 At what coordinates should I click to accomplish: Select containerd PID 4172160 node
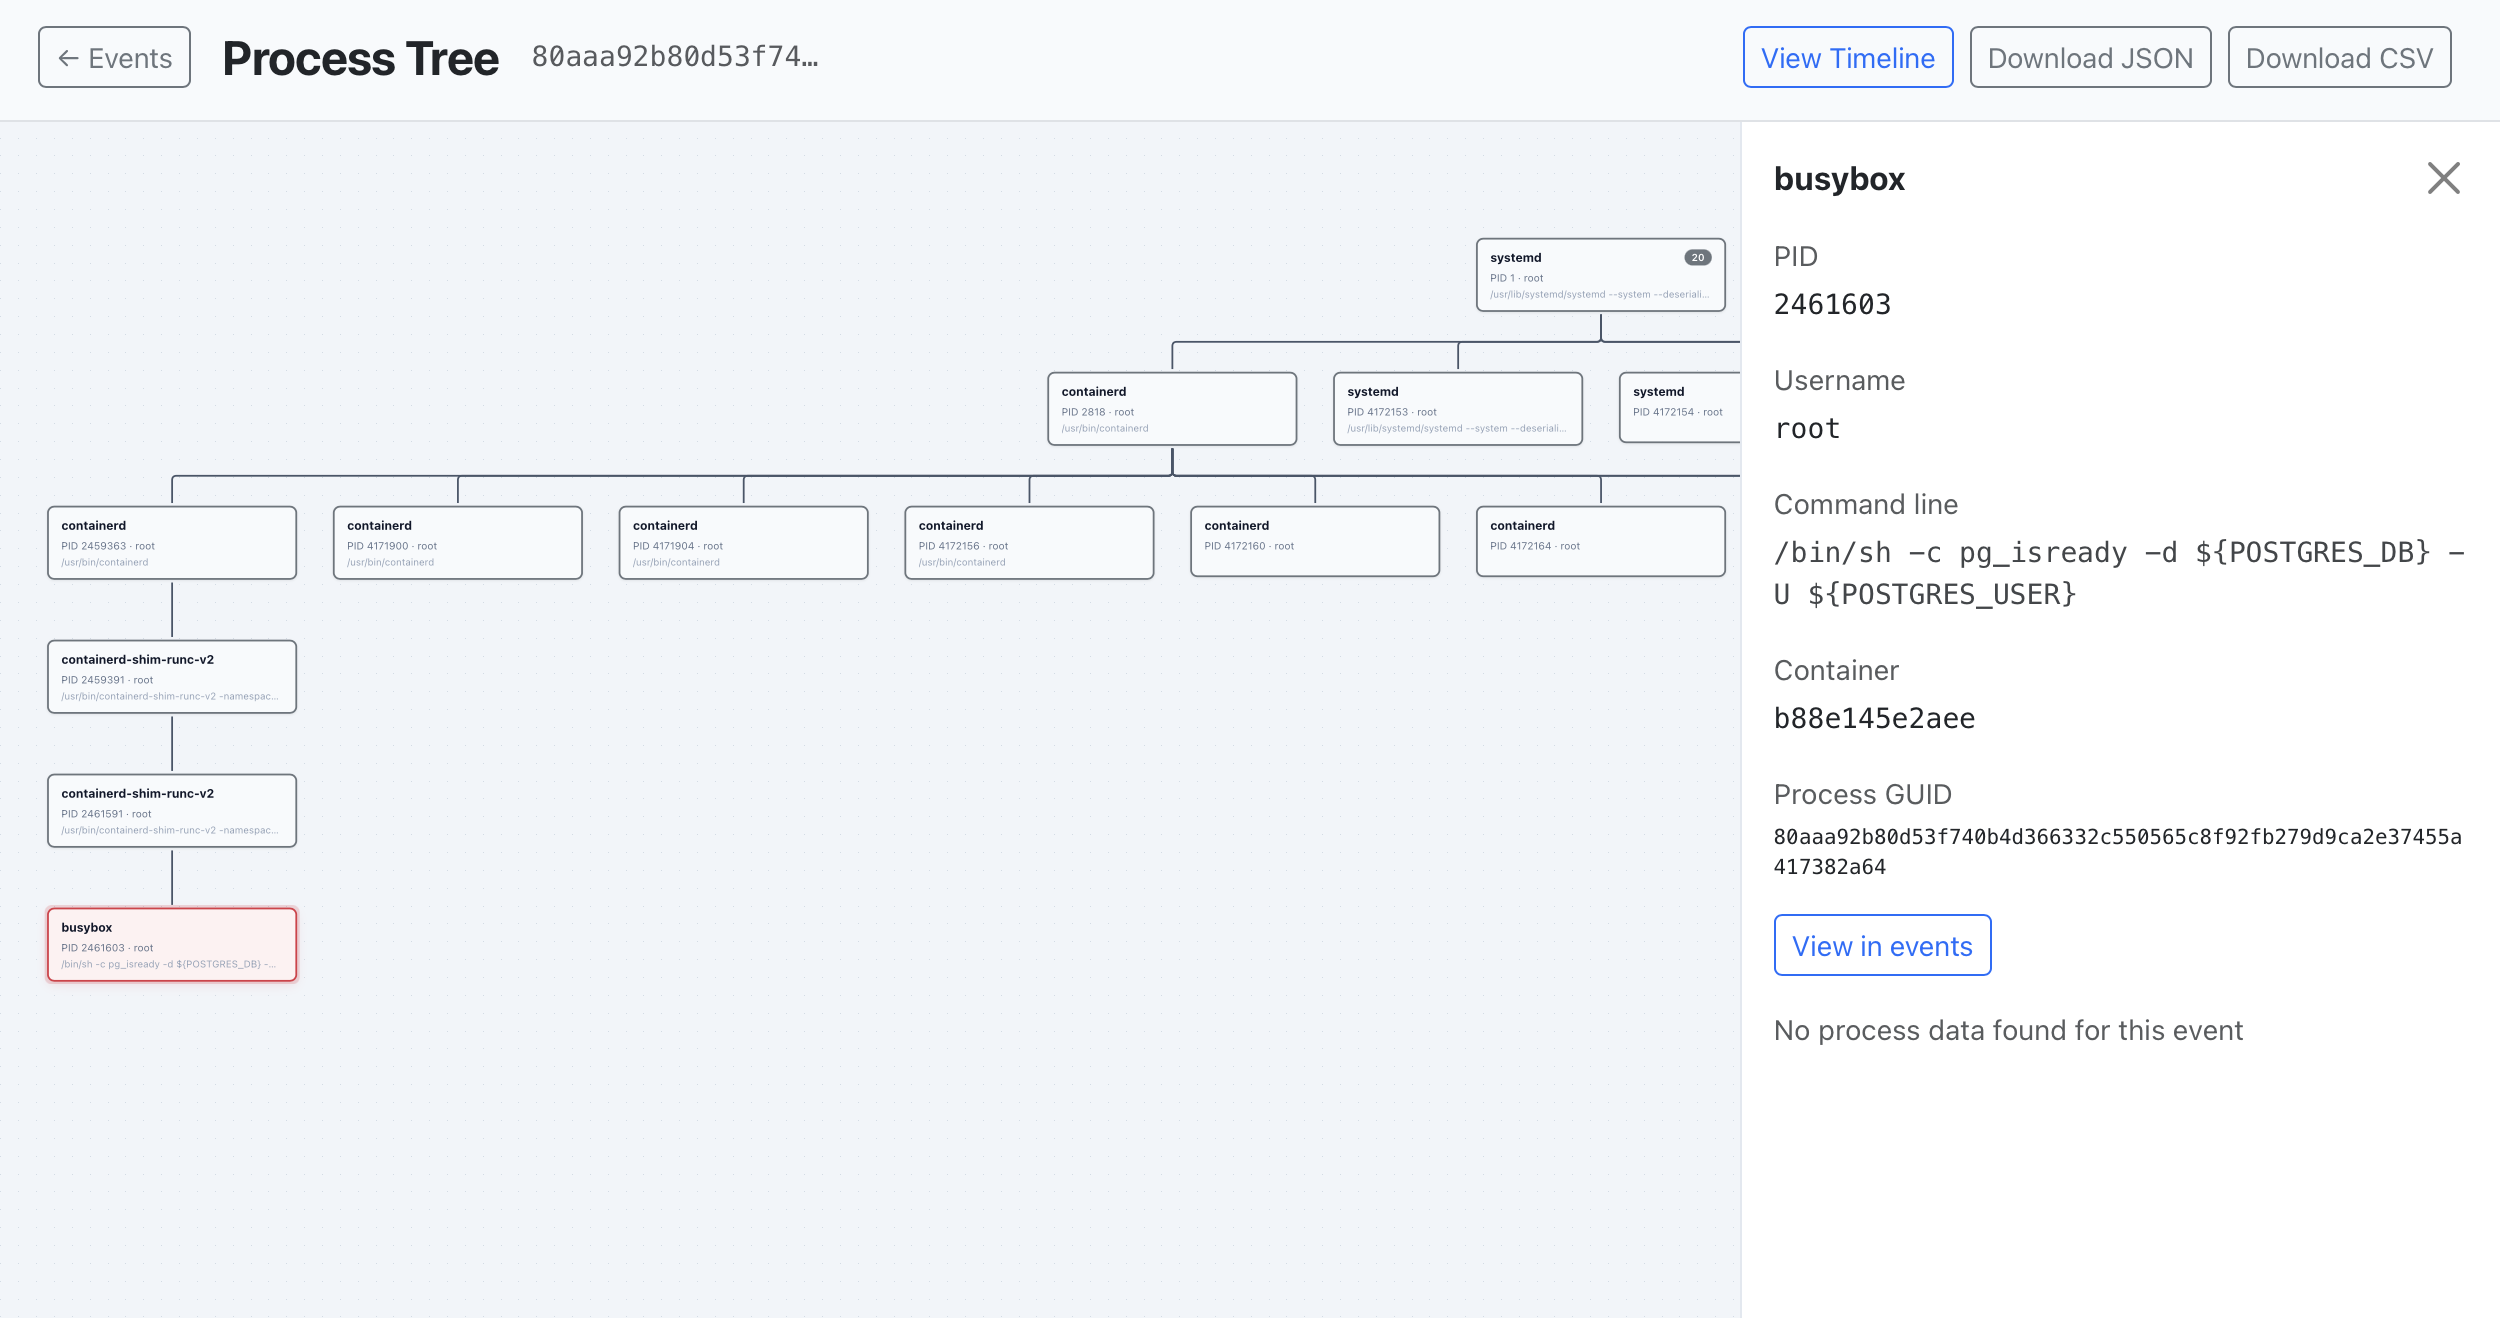click(x=1315, y=542)
